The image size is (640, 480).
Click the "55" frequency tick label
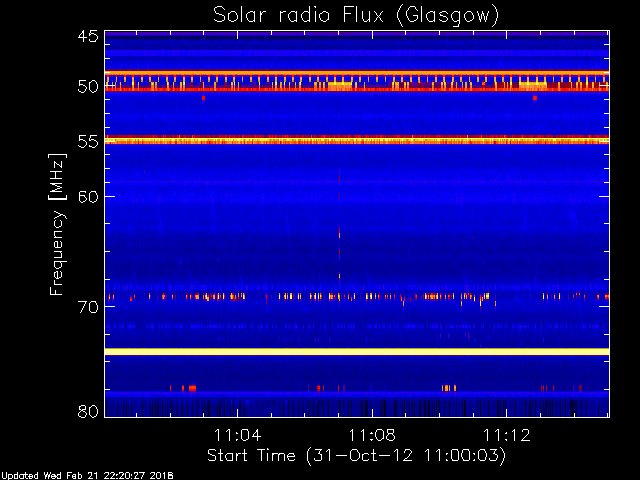click(88, 142)
